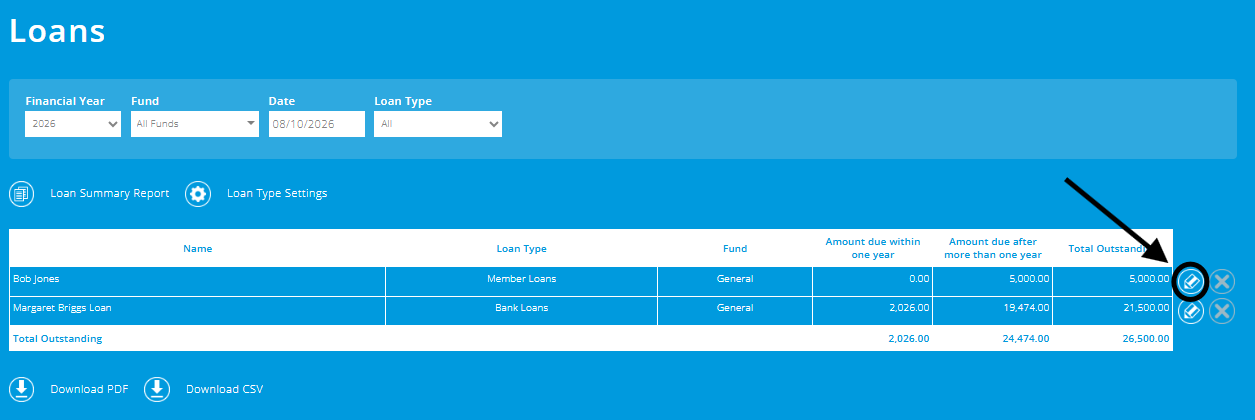Edit the Bob Jones loan
Screen dimensions: 1255x420
[1190, 282]
